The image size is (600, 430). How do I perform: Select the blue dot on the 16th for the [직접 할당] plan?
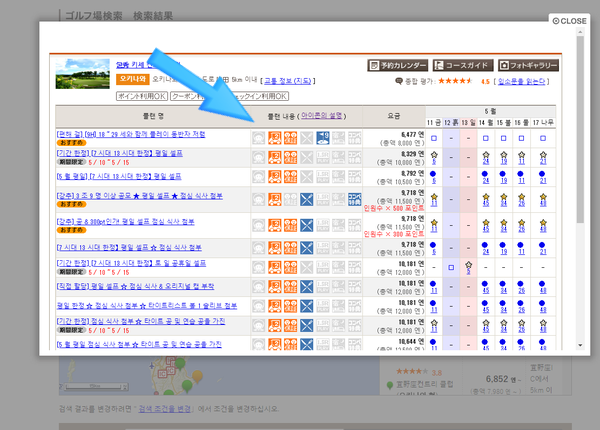click(520, 284)
